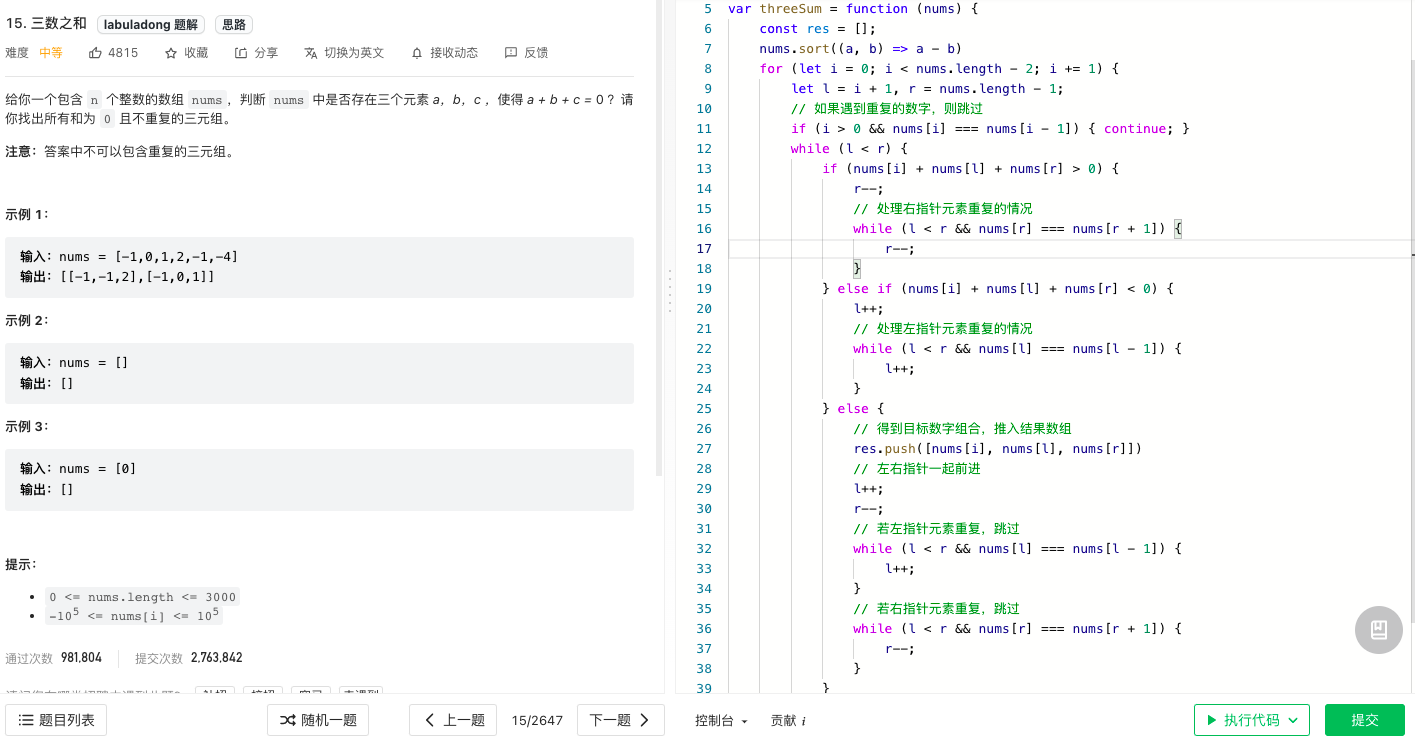Click the output [[-1,-1,2],[-1,0,1]] text

[x=137, y=277]
